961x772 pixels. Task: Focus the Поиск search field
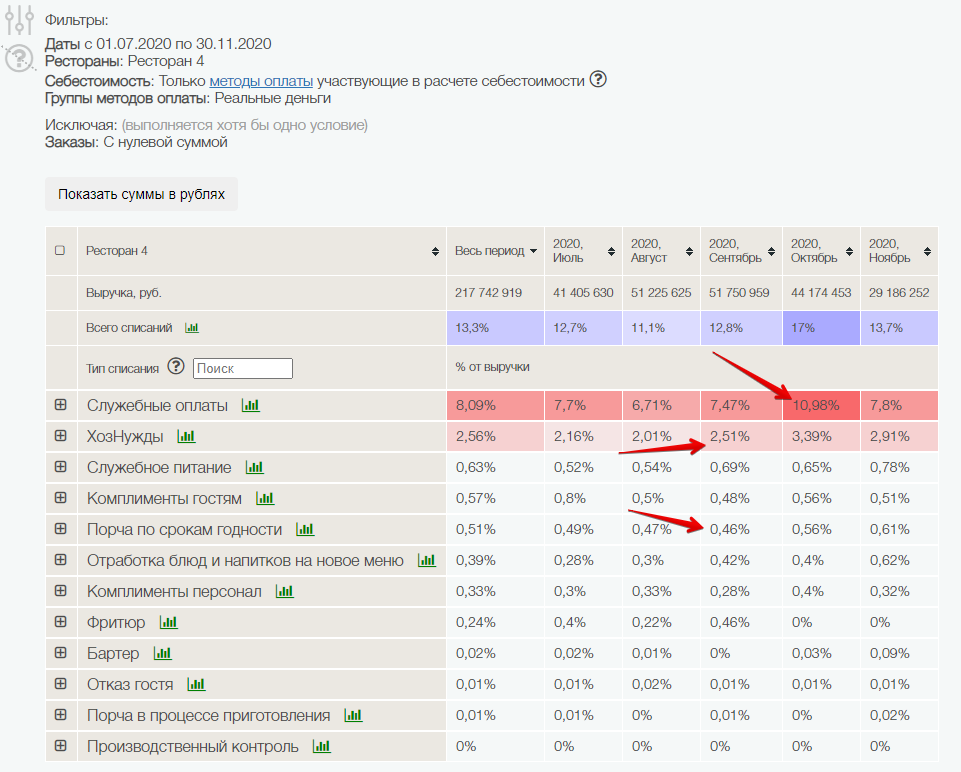[243, 368]
